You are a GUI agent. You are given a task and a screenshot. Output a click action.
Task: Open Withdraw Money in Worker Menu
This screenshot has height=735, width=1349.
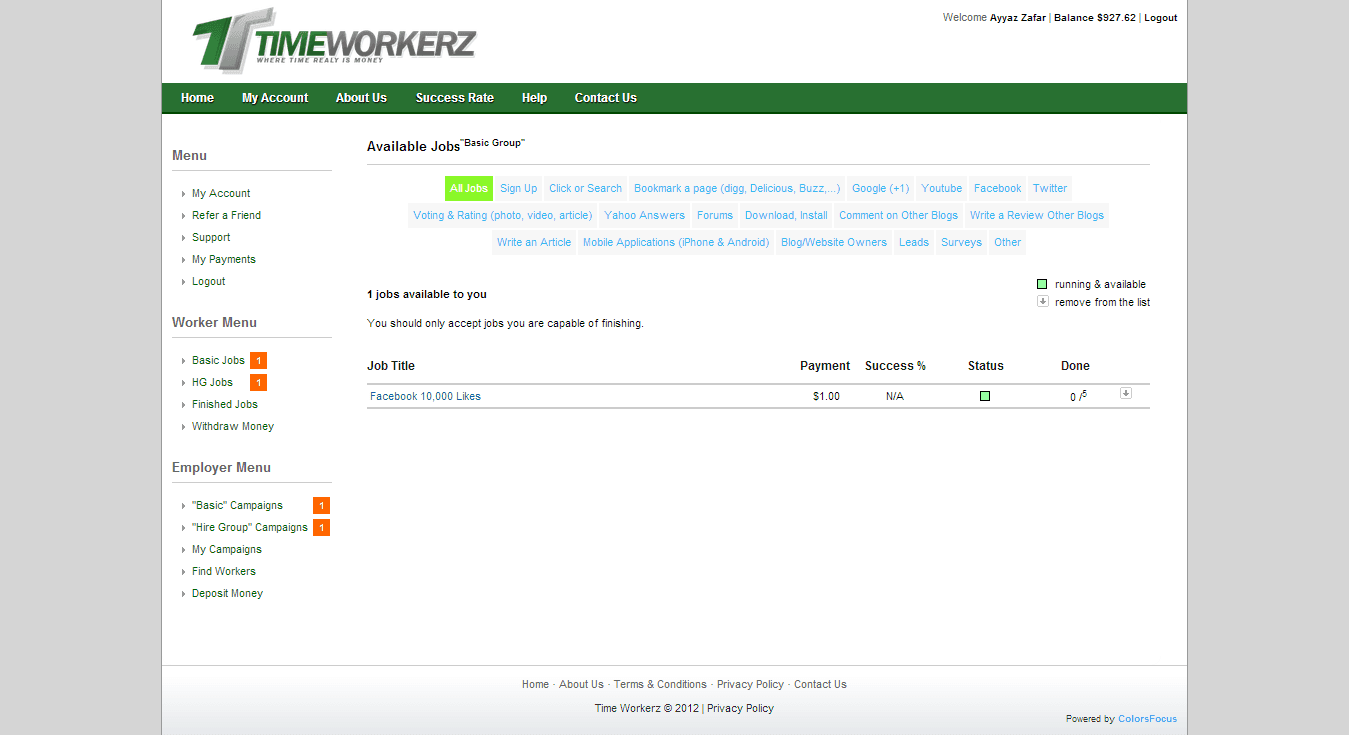[233, 427]
